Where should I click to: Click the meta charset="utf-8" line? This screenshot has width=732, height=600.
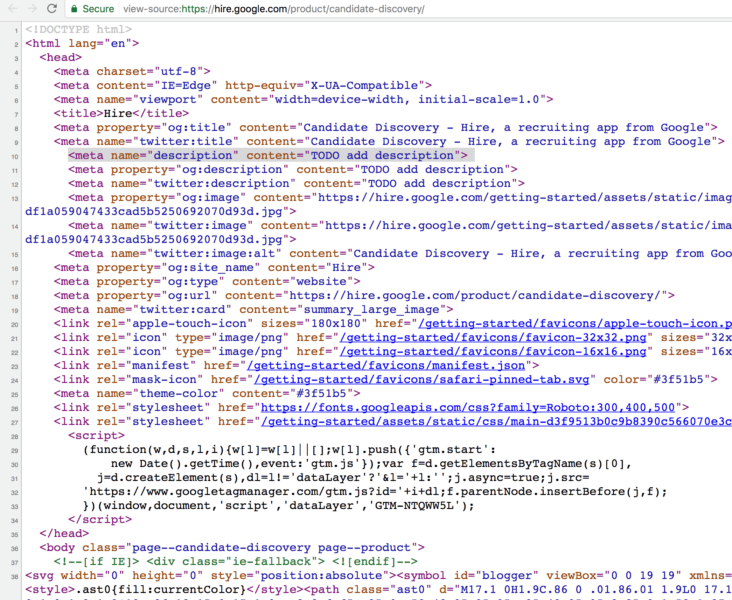(132, 71)
